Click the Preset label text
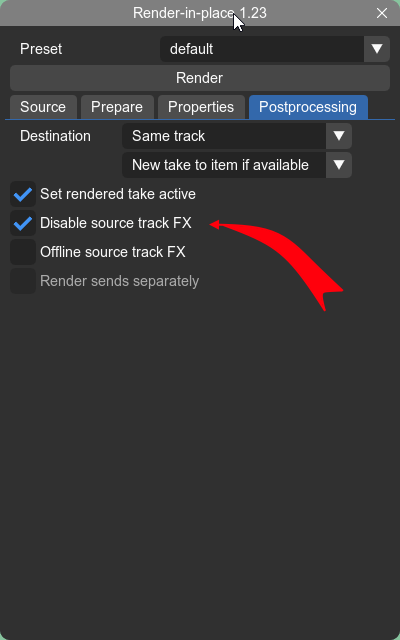 [x=41, y=49]
